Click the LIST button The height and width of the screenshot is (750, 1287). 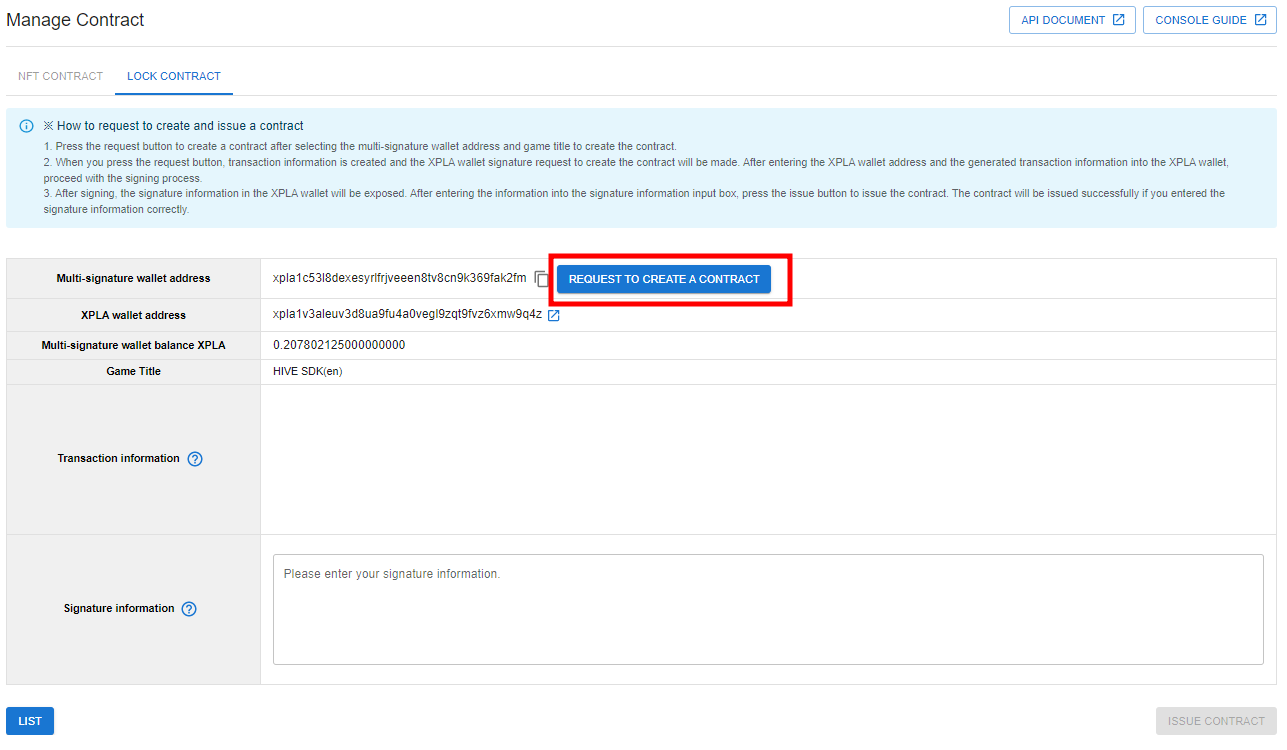click(x=30, y=721)
